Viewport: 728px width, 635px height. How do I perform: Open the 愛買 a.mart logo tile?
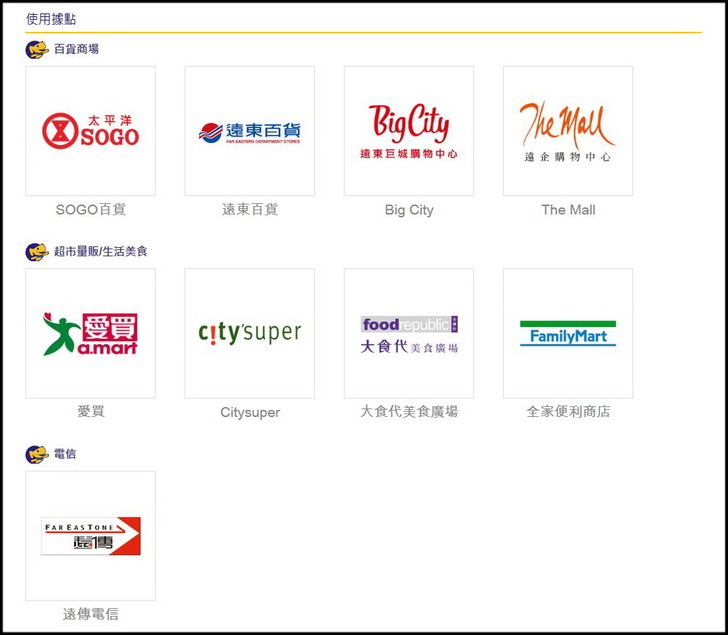pyautogui.click(x=91, y=333)
